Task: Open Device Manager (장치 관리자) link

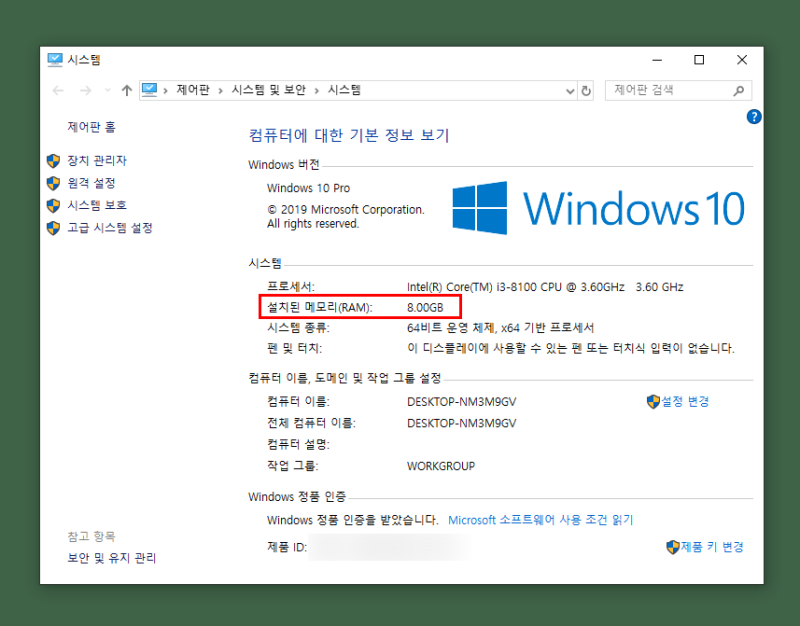Action: pyautogui.click(x=96, y=161)
